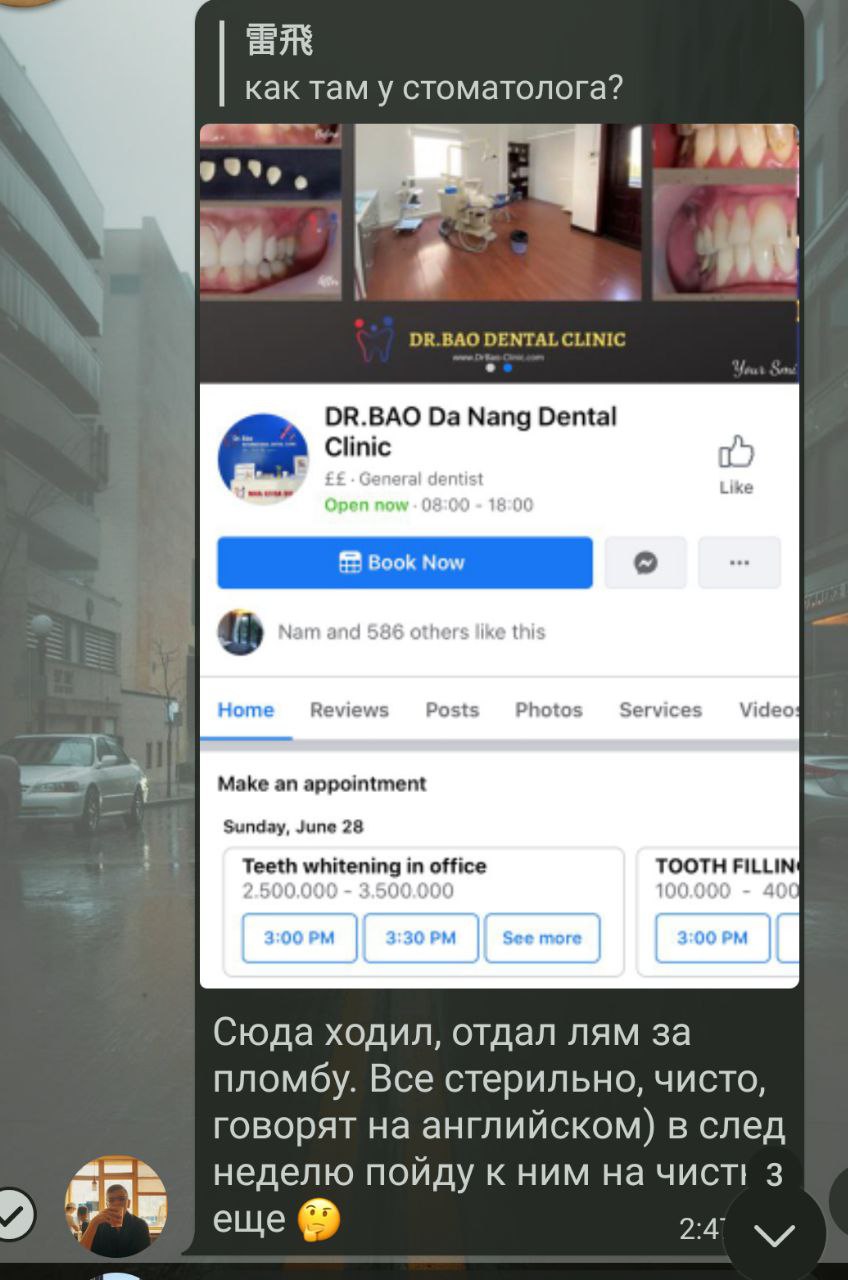
Task: Switch to the Photos tab
Action: (x=548, y=710)
